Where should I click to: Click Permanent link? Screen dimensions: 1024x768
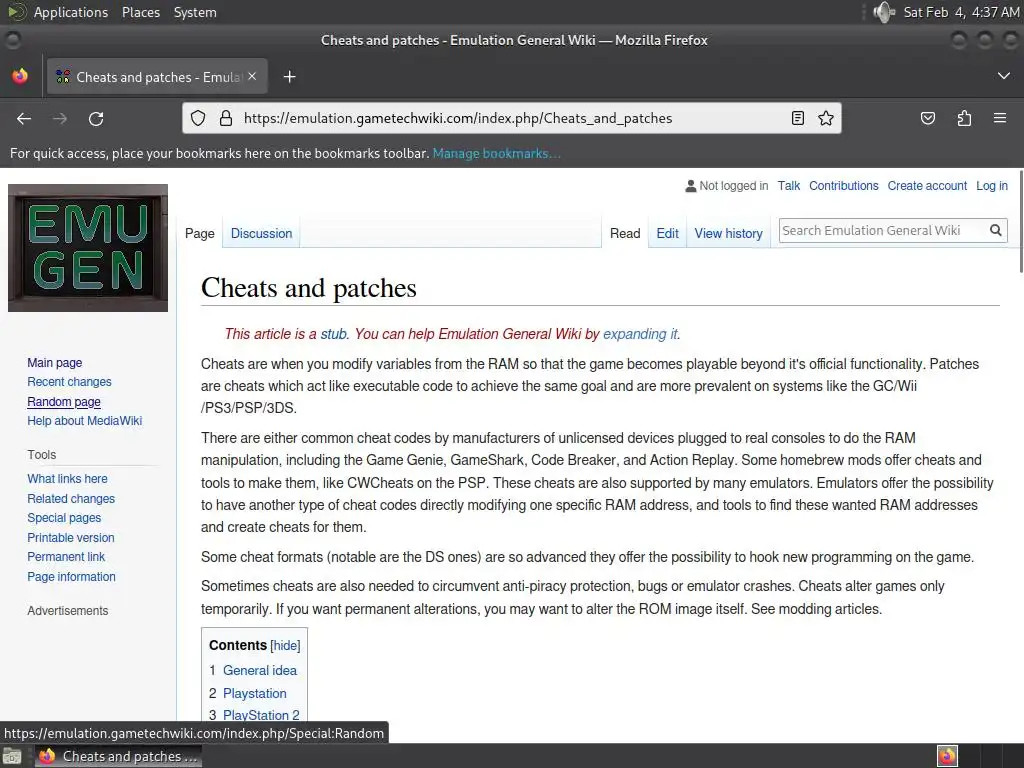pos(66,556)
